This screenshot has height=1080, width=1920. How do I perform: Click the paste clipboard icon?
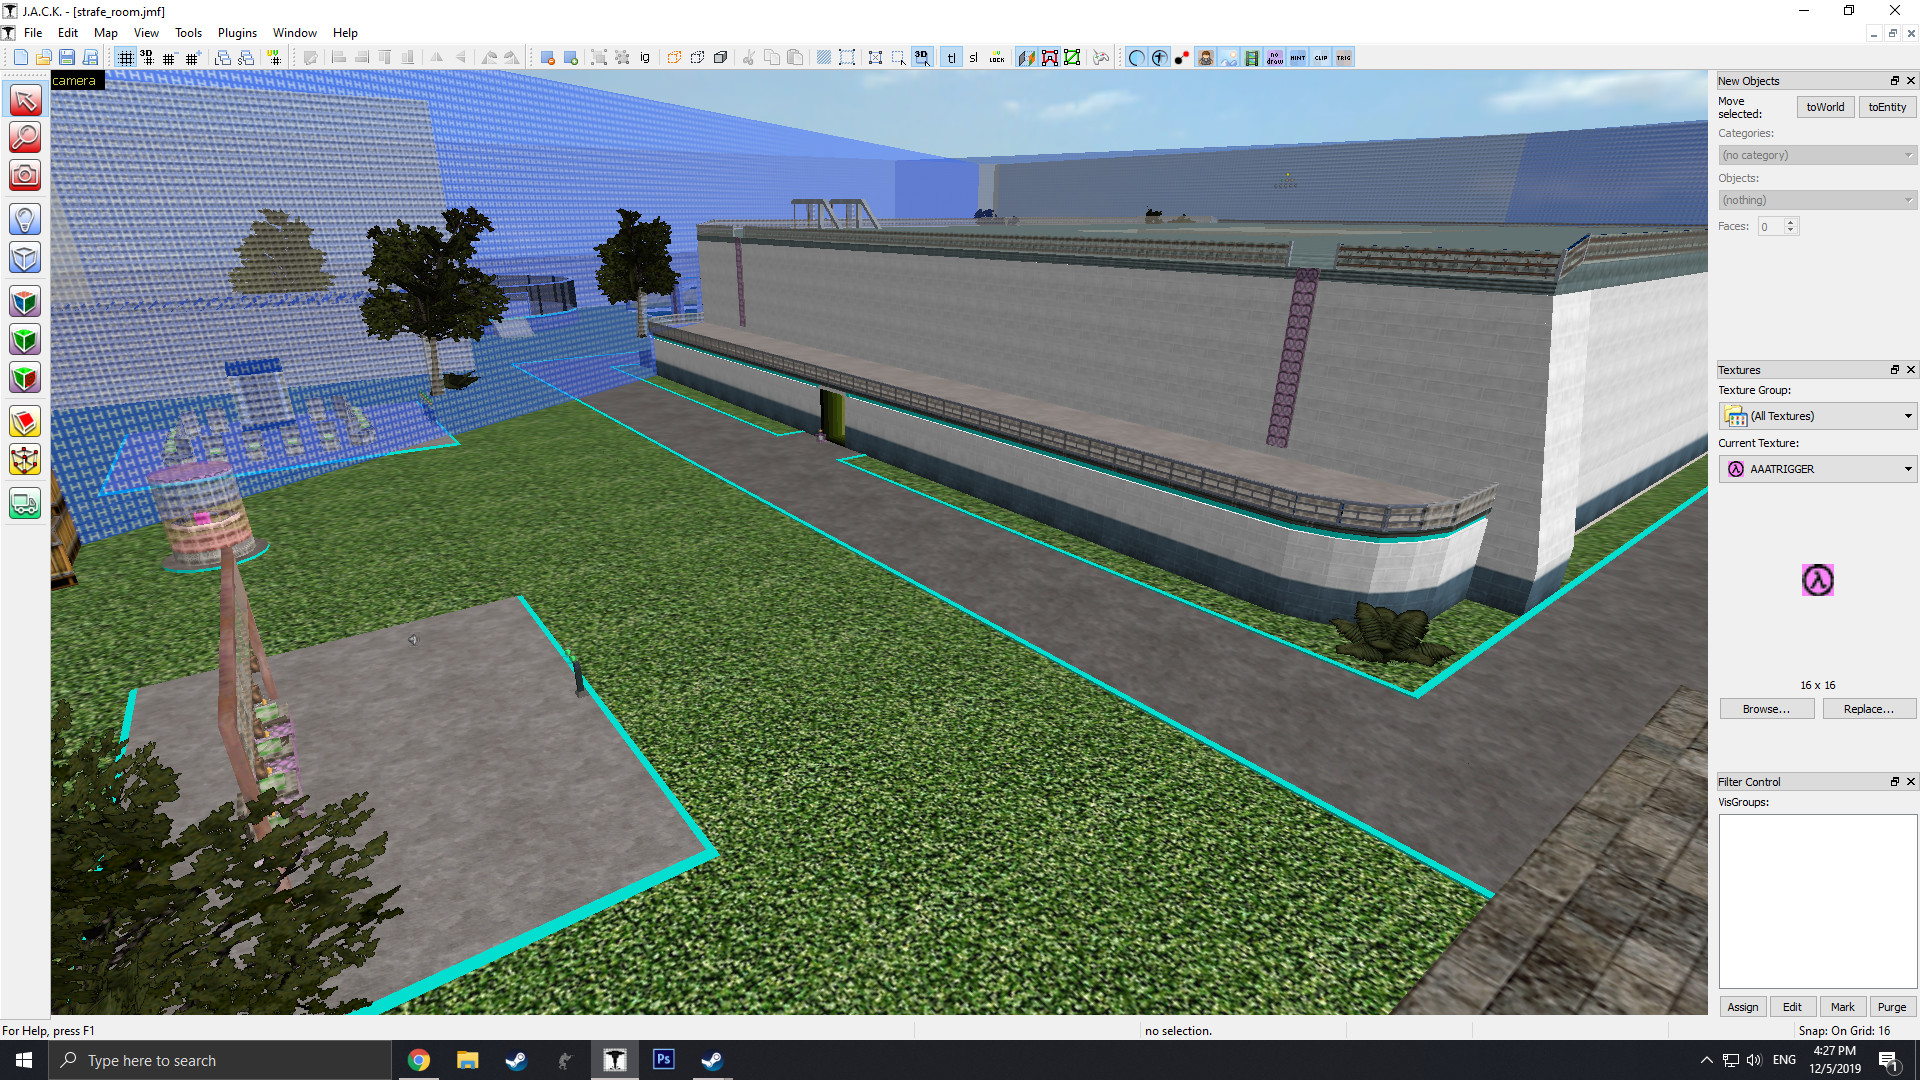[795, 57]
